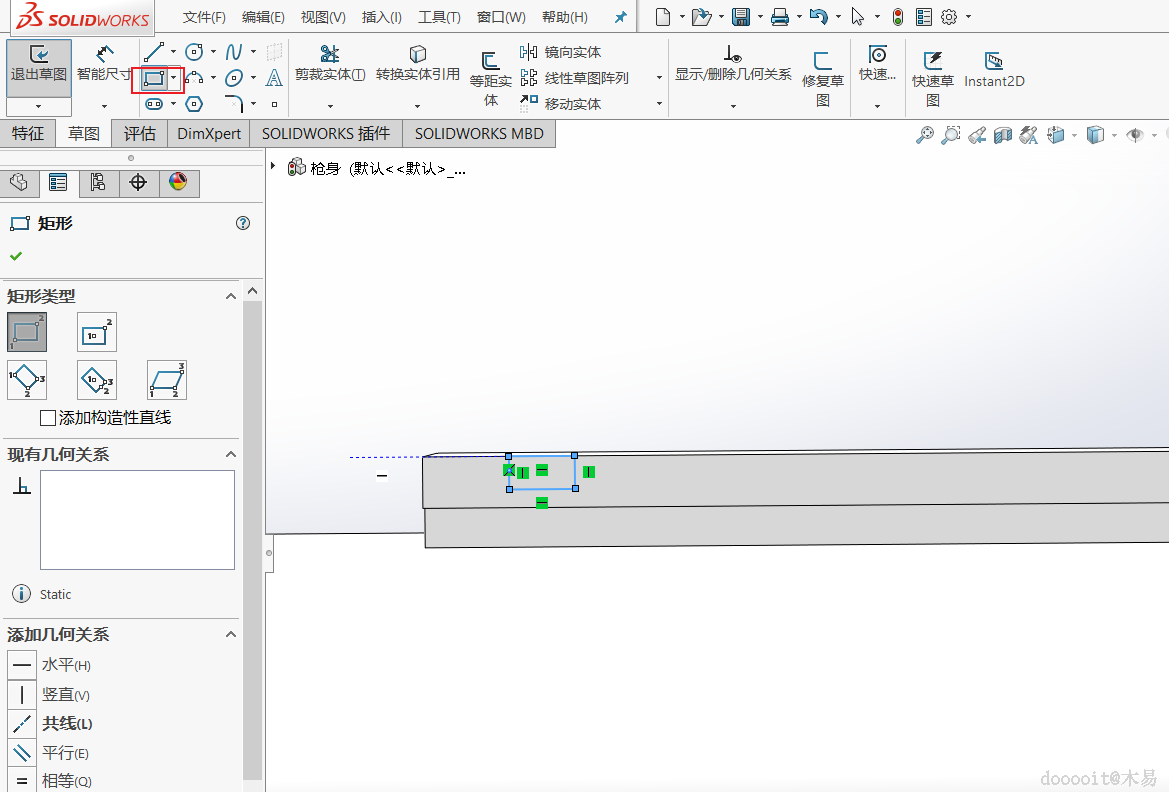The image size is (1169, 792).
Task: Click the Mirror Entities (镜向实体) tool
Action: (561, 52)
